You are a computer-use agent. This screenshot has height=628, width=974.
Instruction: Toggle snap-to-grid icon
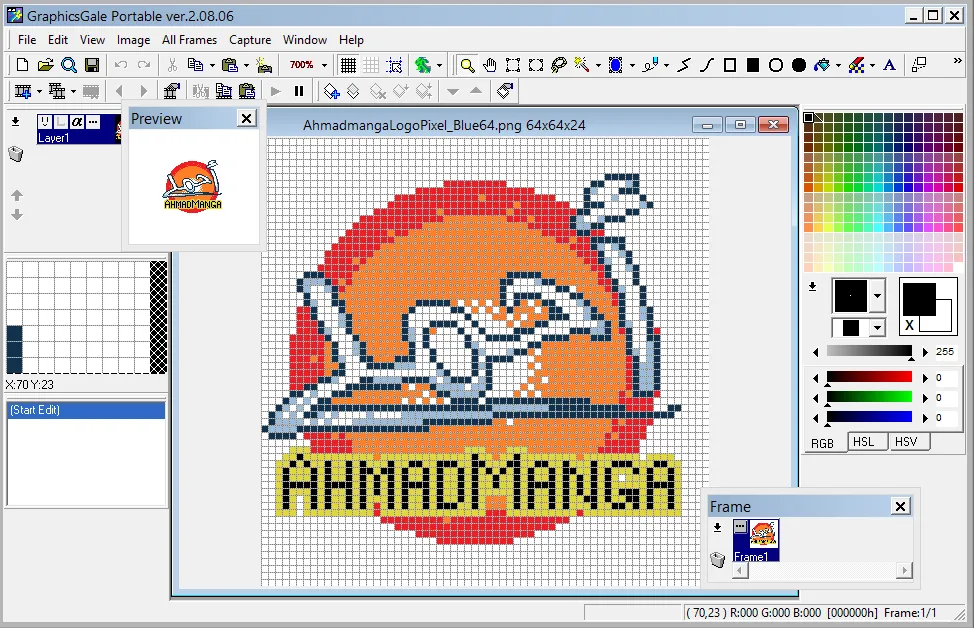[394, 65]
